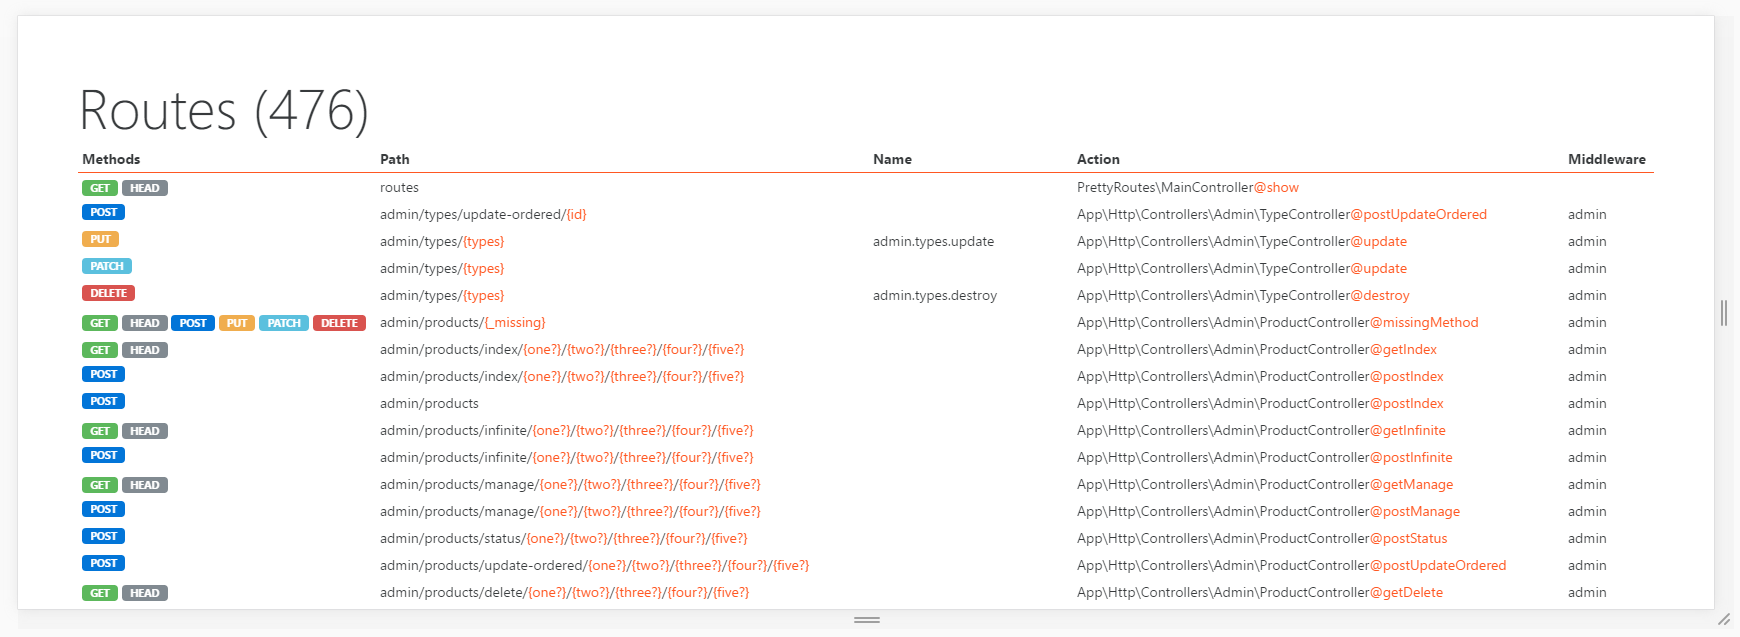Click the lone PATCH badge for admin/types/{types}
Image resolution: width=1740 pixels, height=637 pixels.
click(106, 266)
